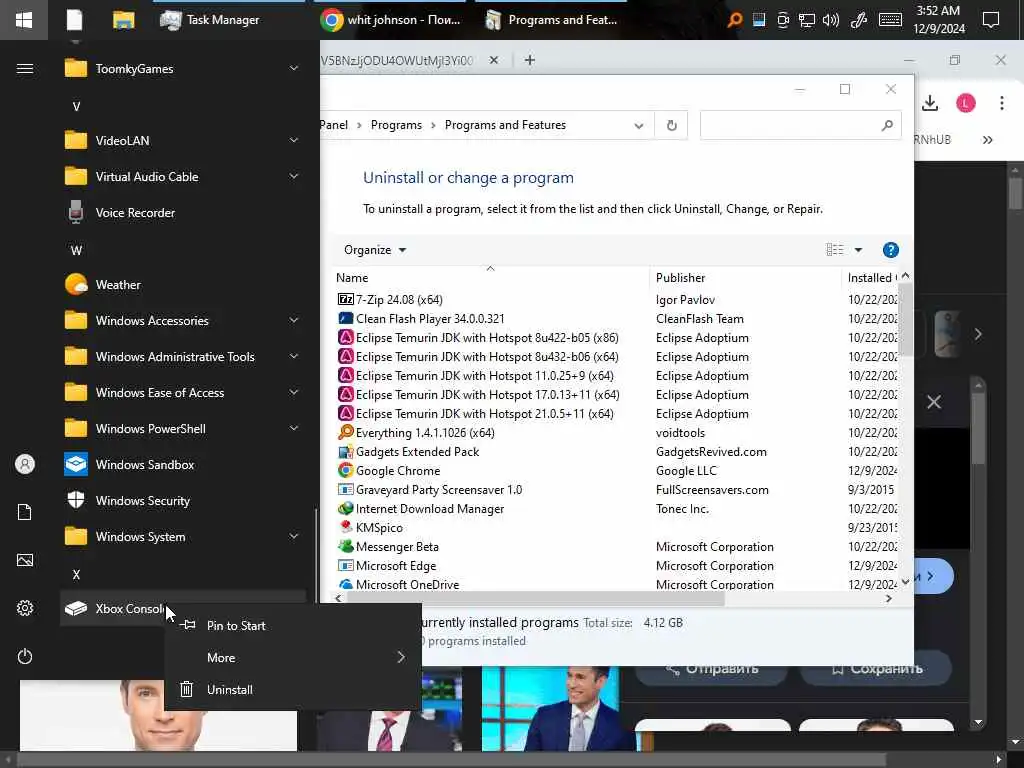Show more bookmarks with double chevron
The height and width of the screenshot is (768, 1024).
tap(987, 140)
